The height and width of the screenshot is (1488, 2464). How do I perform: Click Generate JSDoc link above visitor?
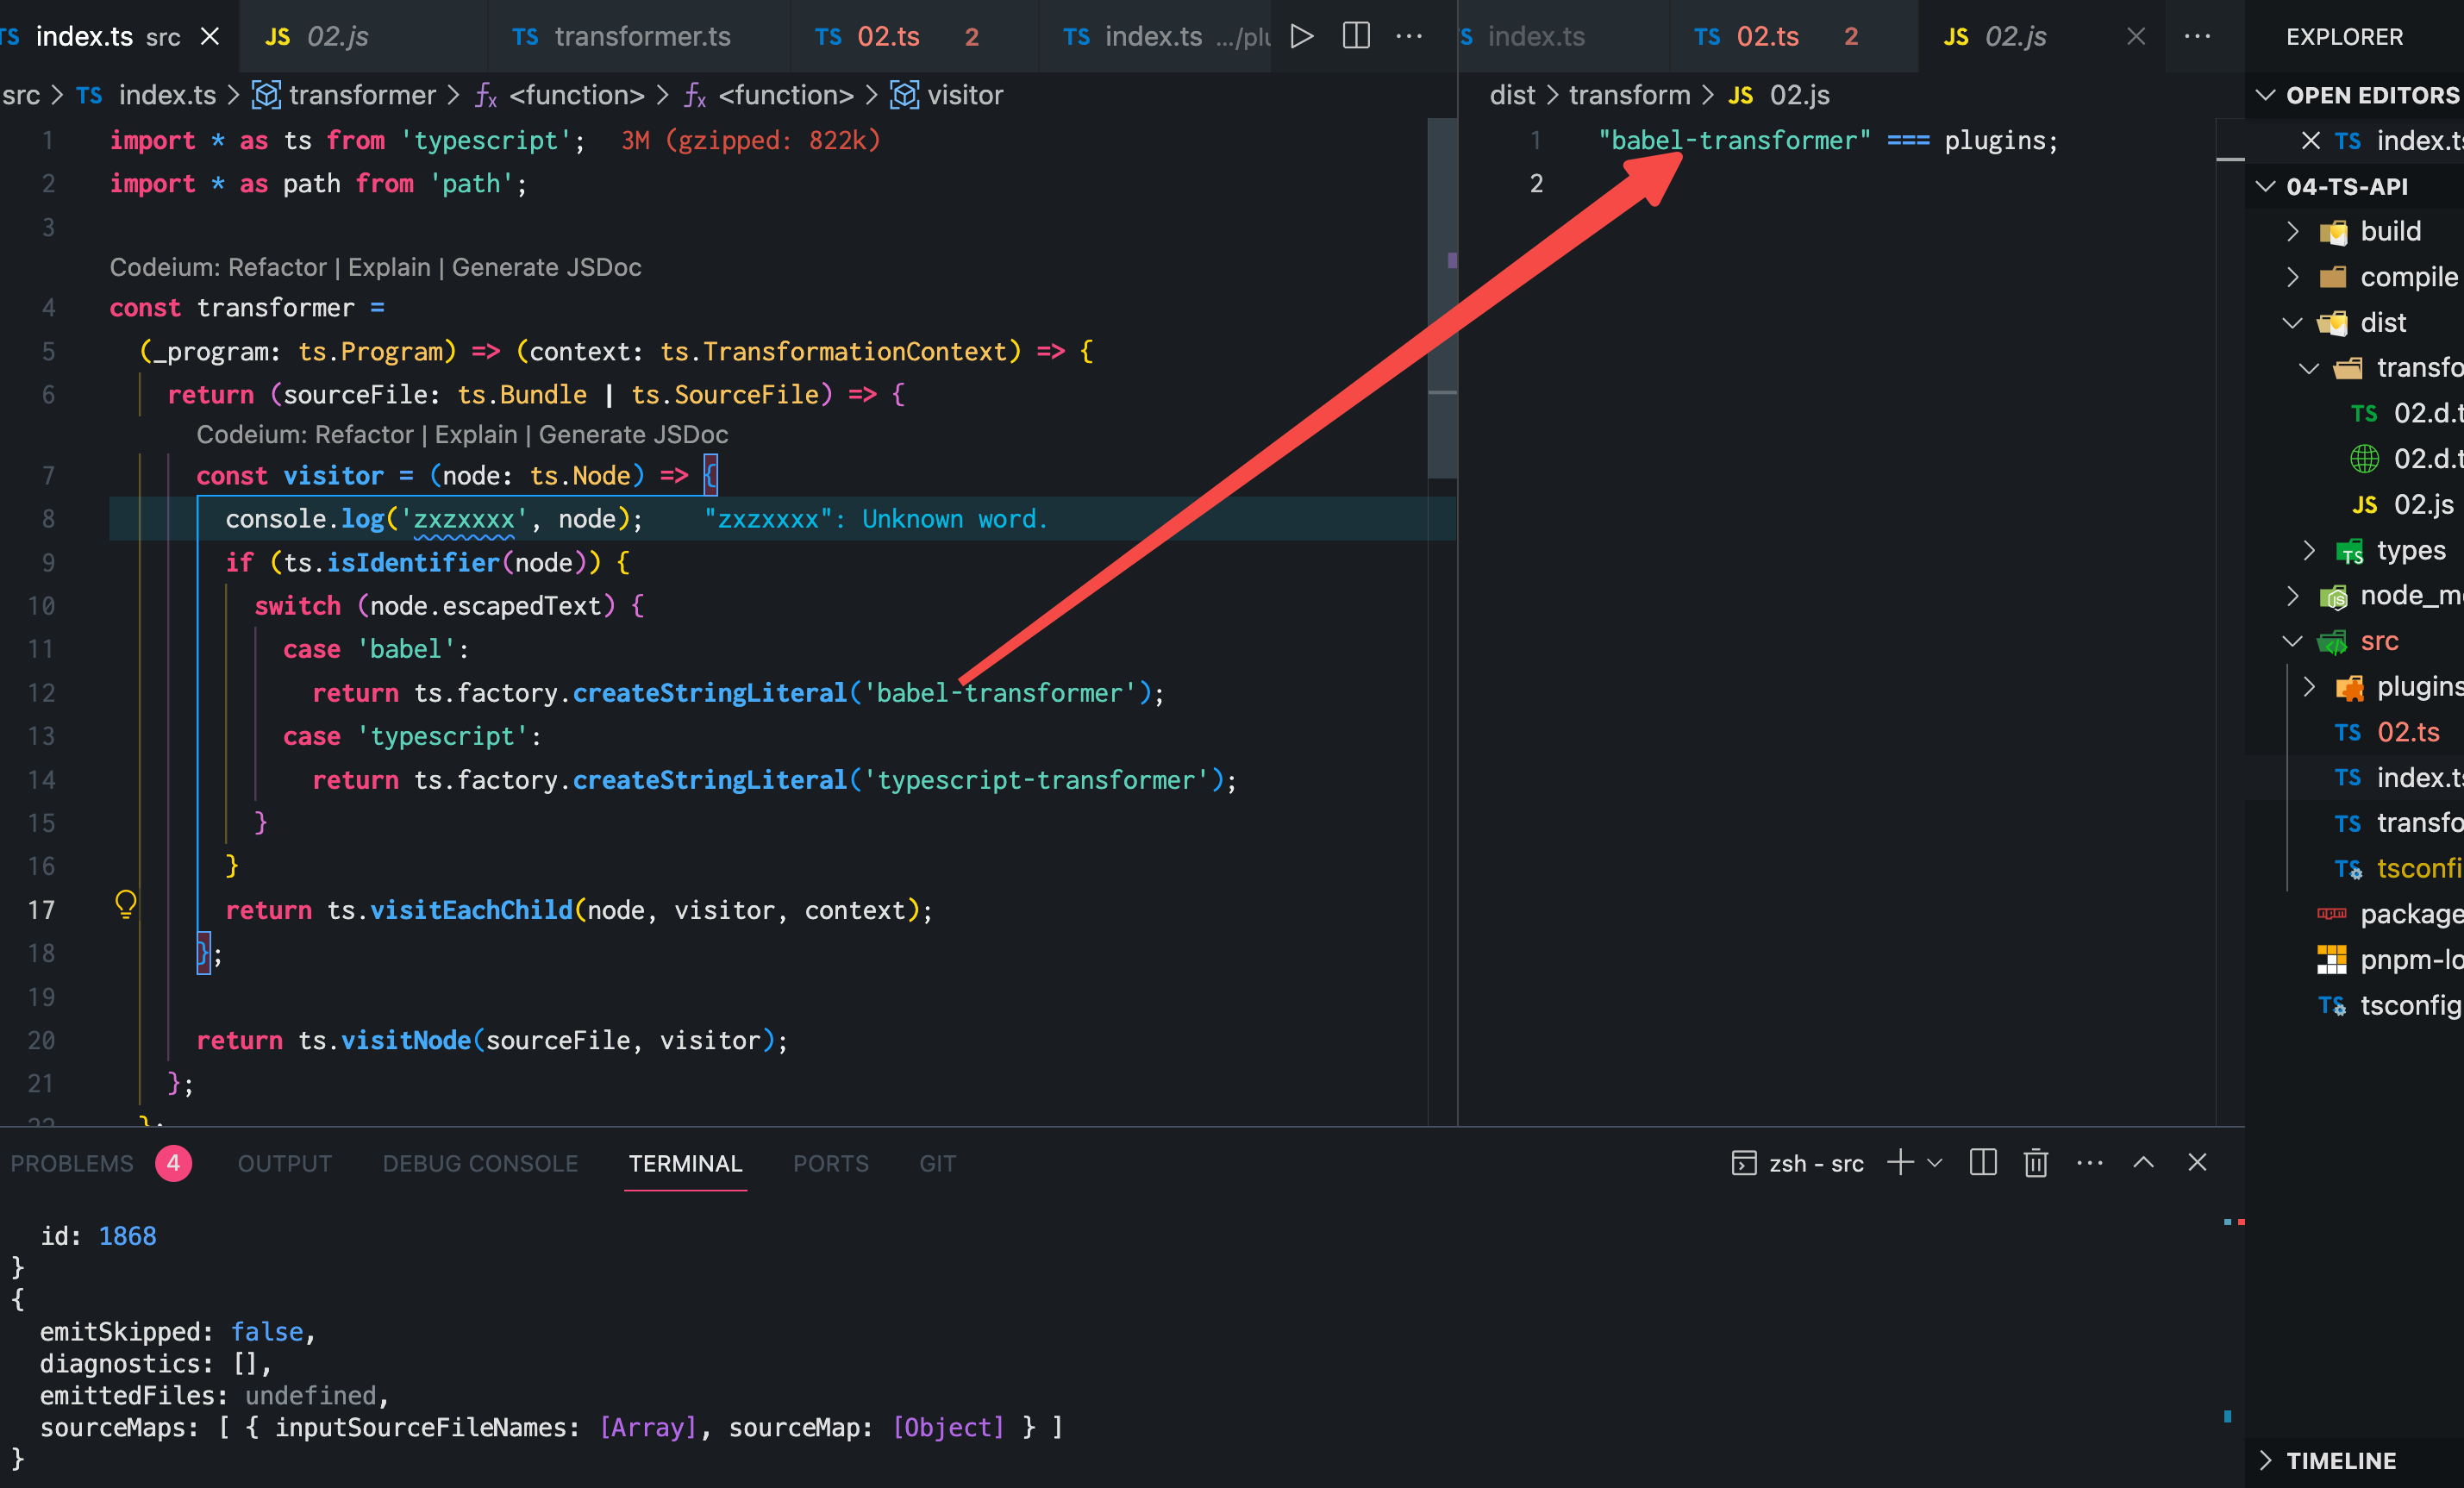[x=633, y=435]
